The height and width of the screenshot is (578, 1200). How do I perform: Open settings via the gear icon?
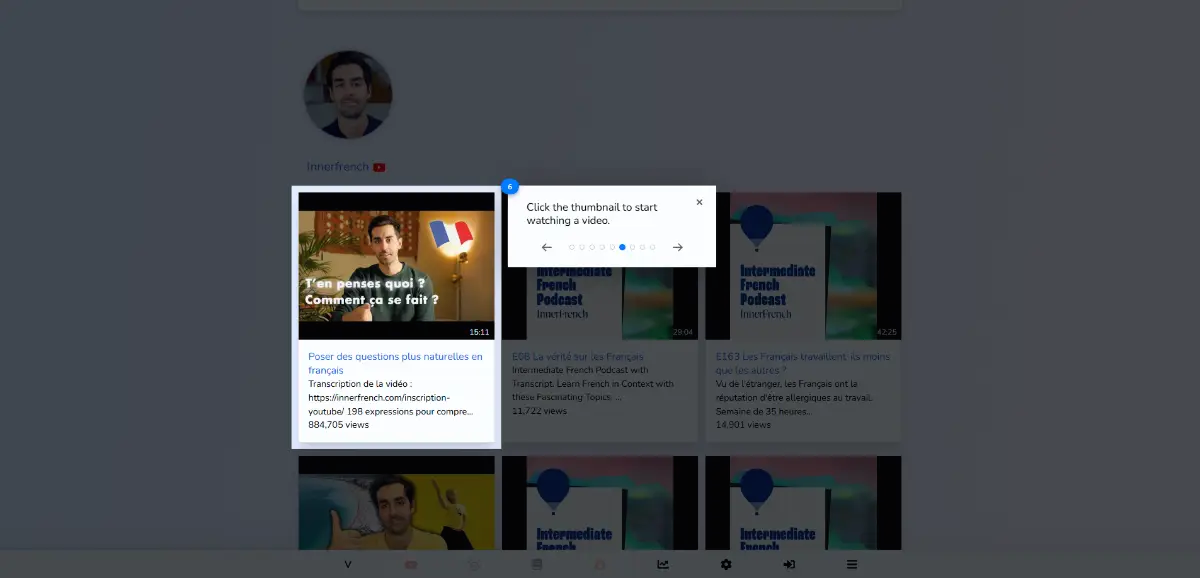point(726,565)
